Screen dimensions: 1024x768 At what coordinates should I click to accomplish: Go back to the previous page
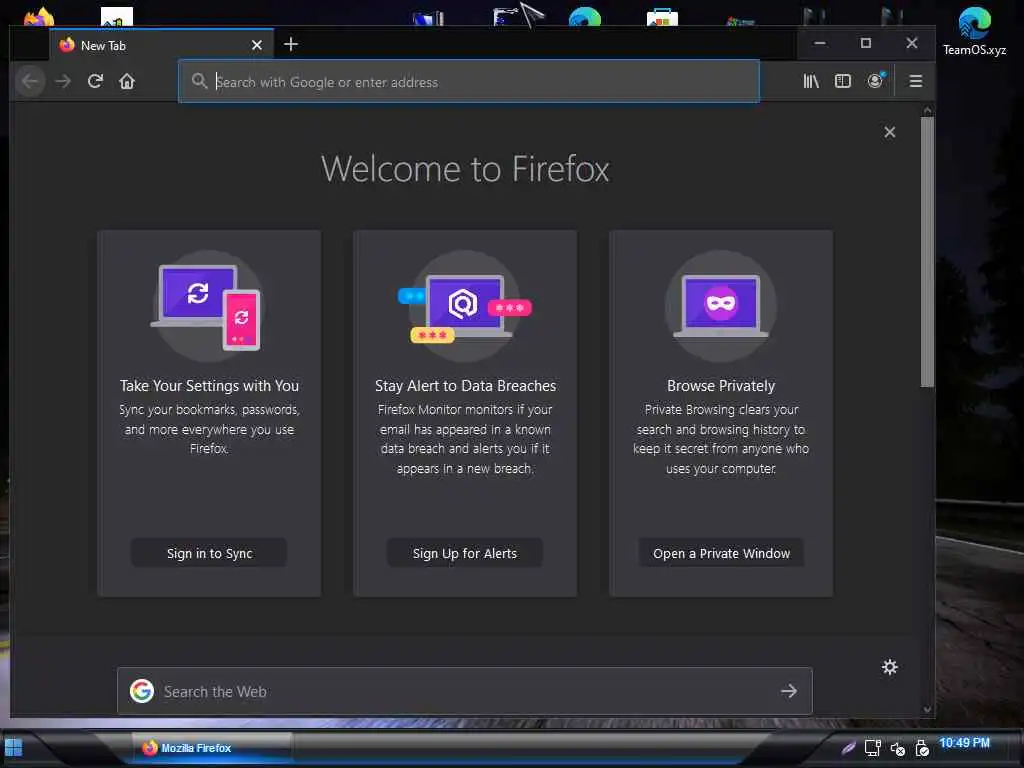[x=30, y=82]
